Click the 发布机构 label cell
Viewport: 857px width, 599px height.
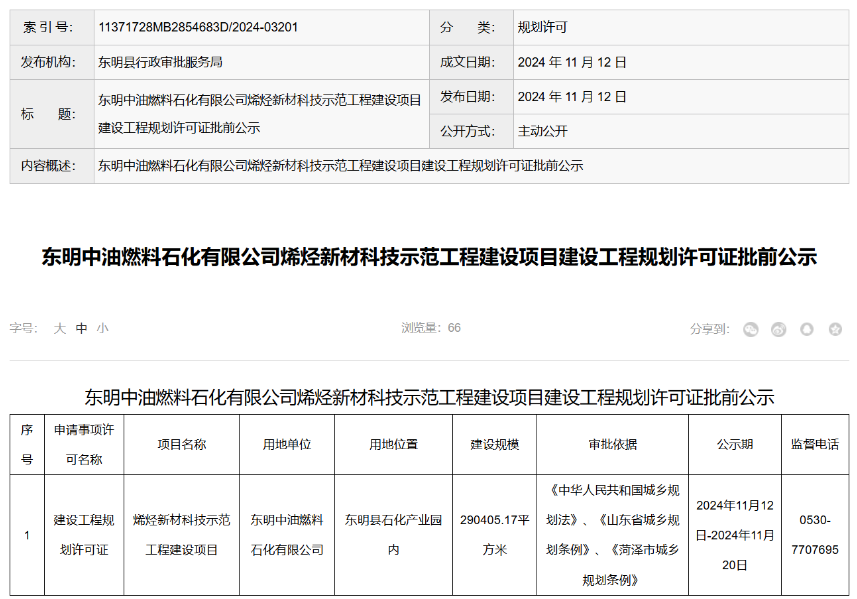tap(52, 62)
